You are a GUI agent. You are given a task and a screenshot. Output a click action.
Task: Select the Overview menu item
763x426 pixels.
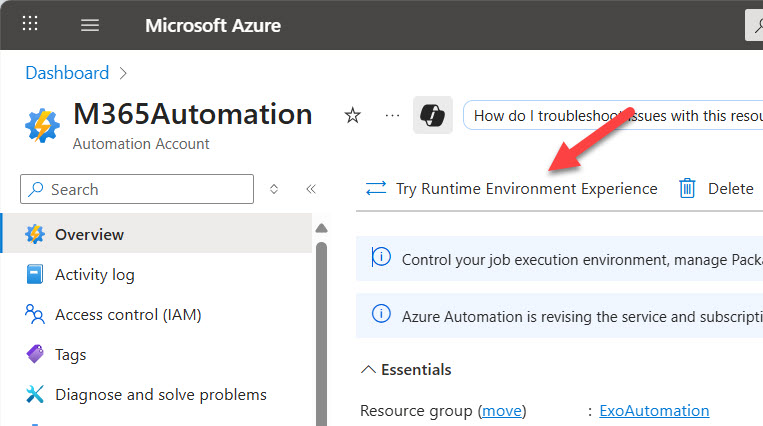click(x=157, y=234)
